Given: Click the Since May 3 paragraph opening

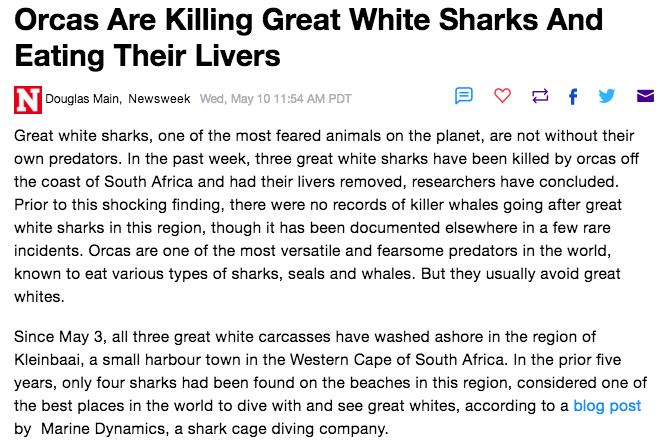Looking at the screenshot, I should 60,336.
